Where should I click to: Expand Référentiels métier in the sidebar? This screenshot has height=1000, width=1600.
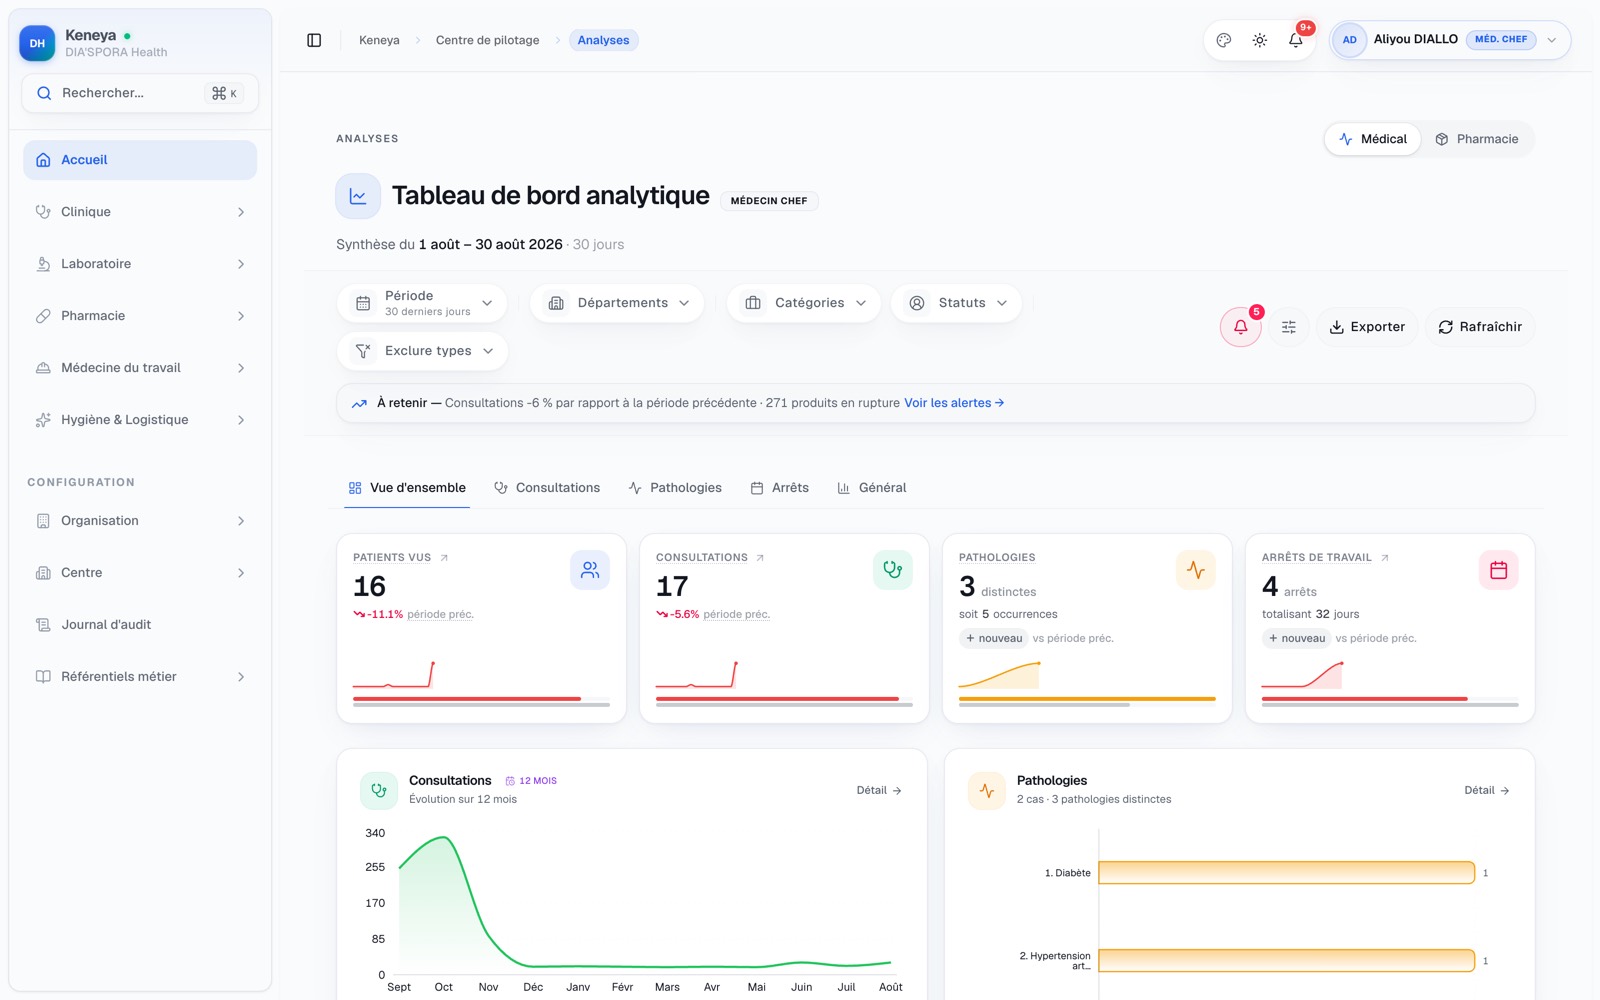[x=140, y=677]
